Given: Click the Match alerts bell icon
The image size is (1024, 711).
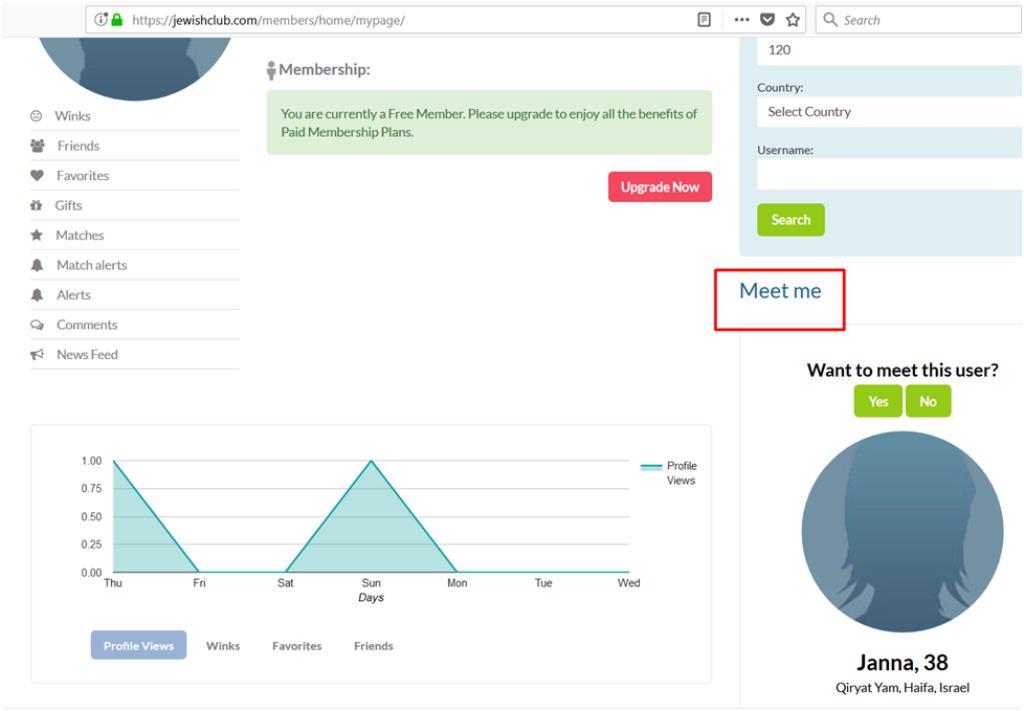Looking at the screenshot, I should pyautogui.click(x=37, y=265).
